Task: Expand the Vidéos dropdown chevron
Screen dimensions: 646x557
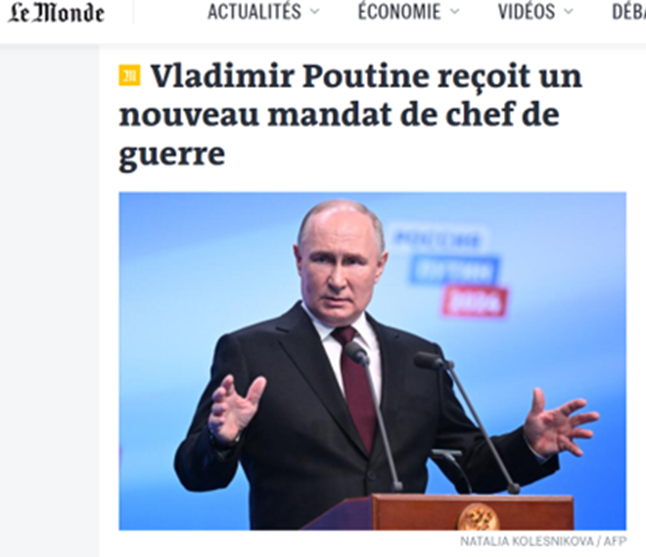Action: [x=569, y=12]
